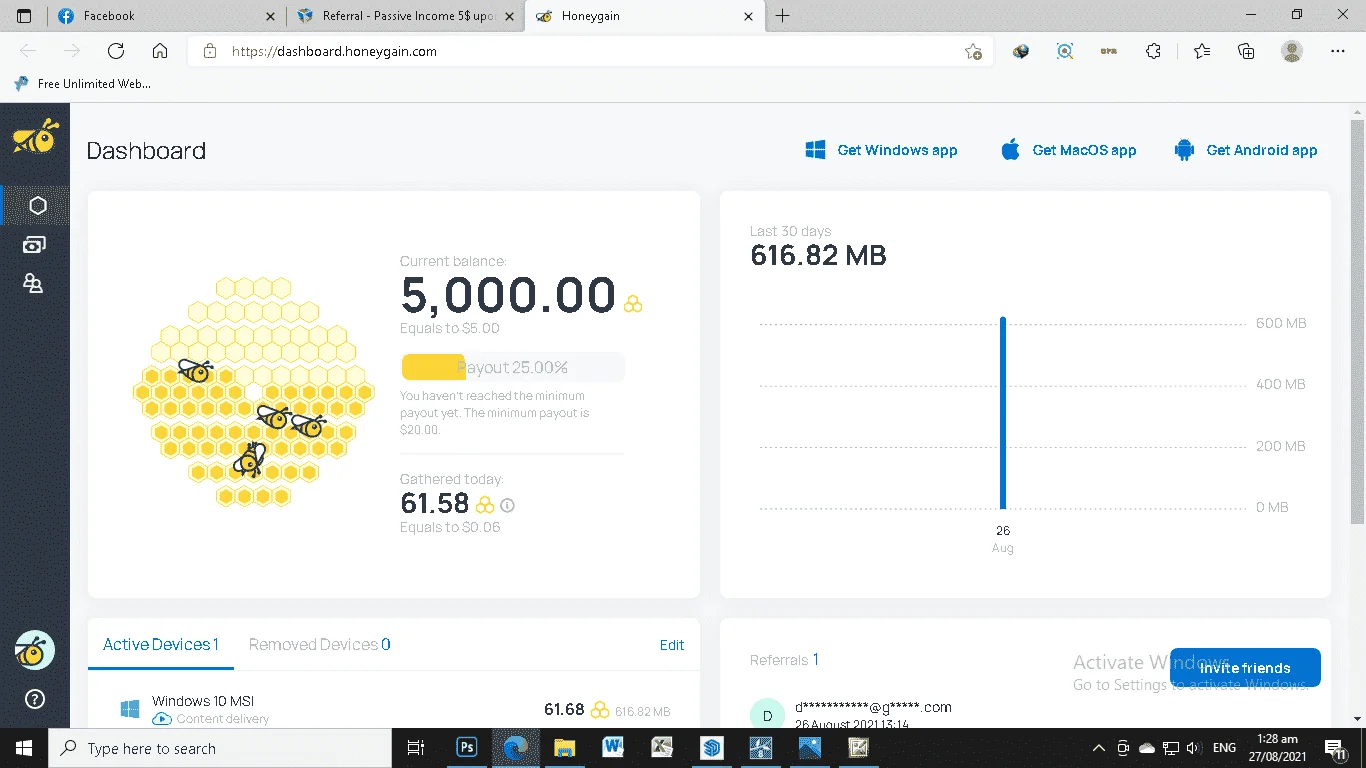The image size is (1366, 768).
Task: Click the site lock icon in address bar
Action: pyautogui.click(x=209, y=51)
